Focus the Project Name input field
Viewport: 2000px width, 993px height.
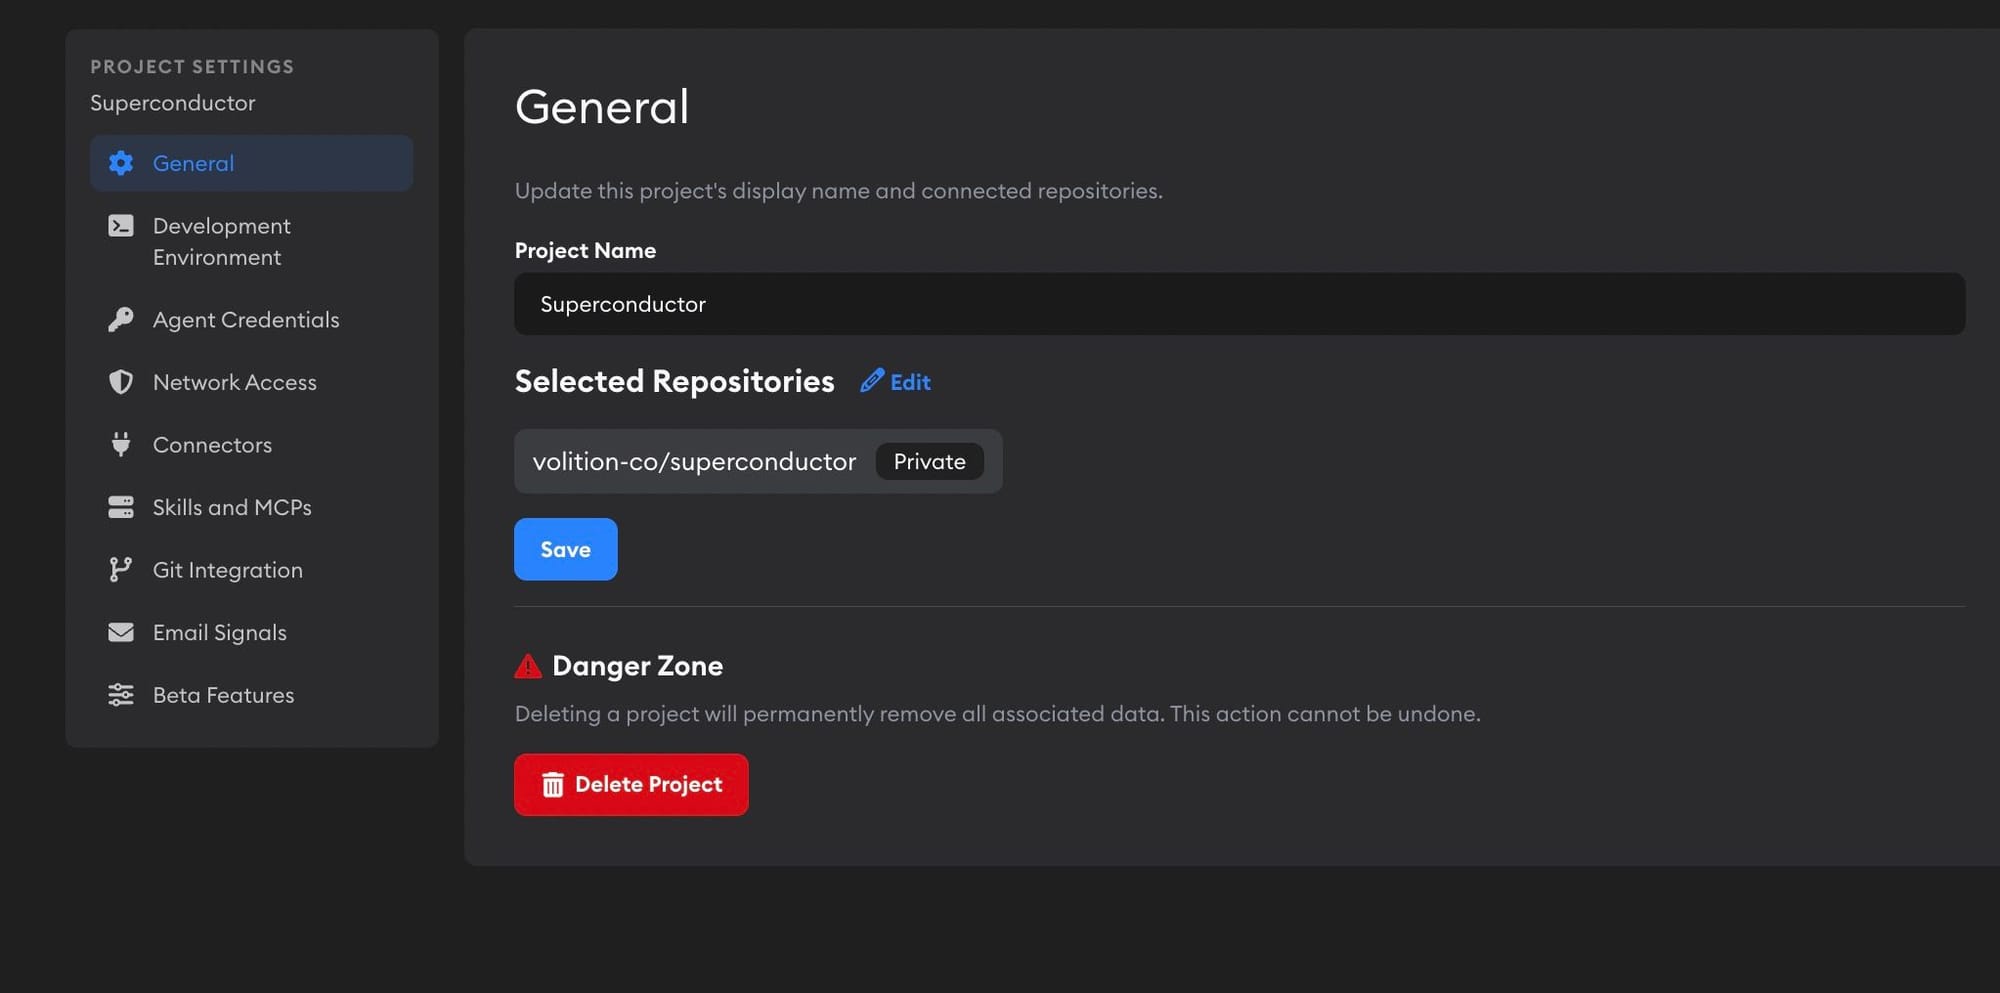pos(1240,304)
